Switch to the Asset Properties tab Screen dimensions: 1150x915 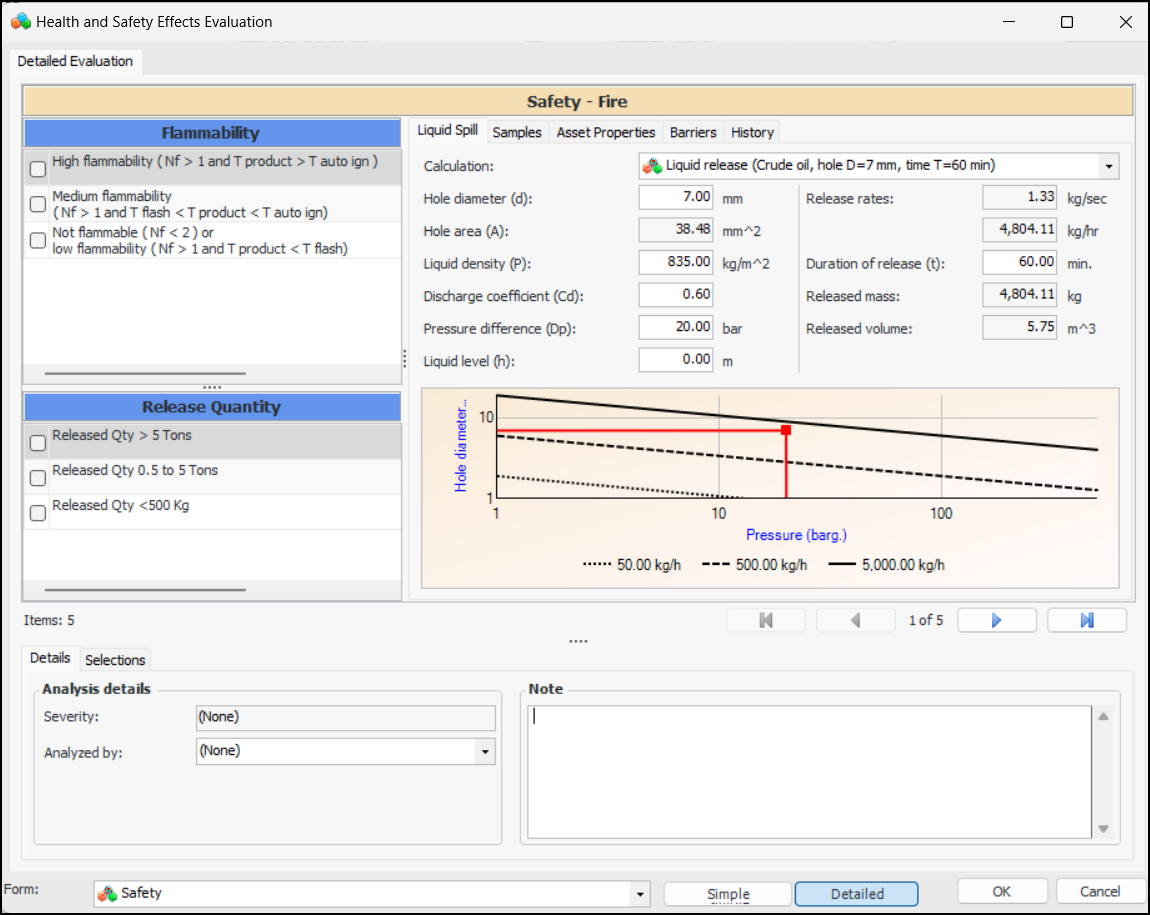tap(606, 132)
